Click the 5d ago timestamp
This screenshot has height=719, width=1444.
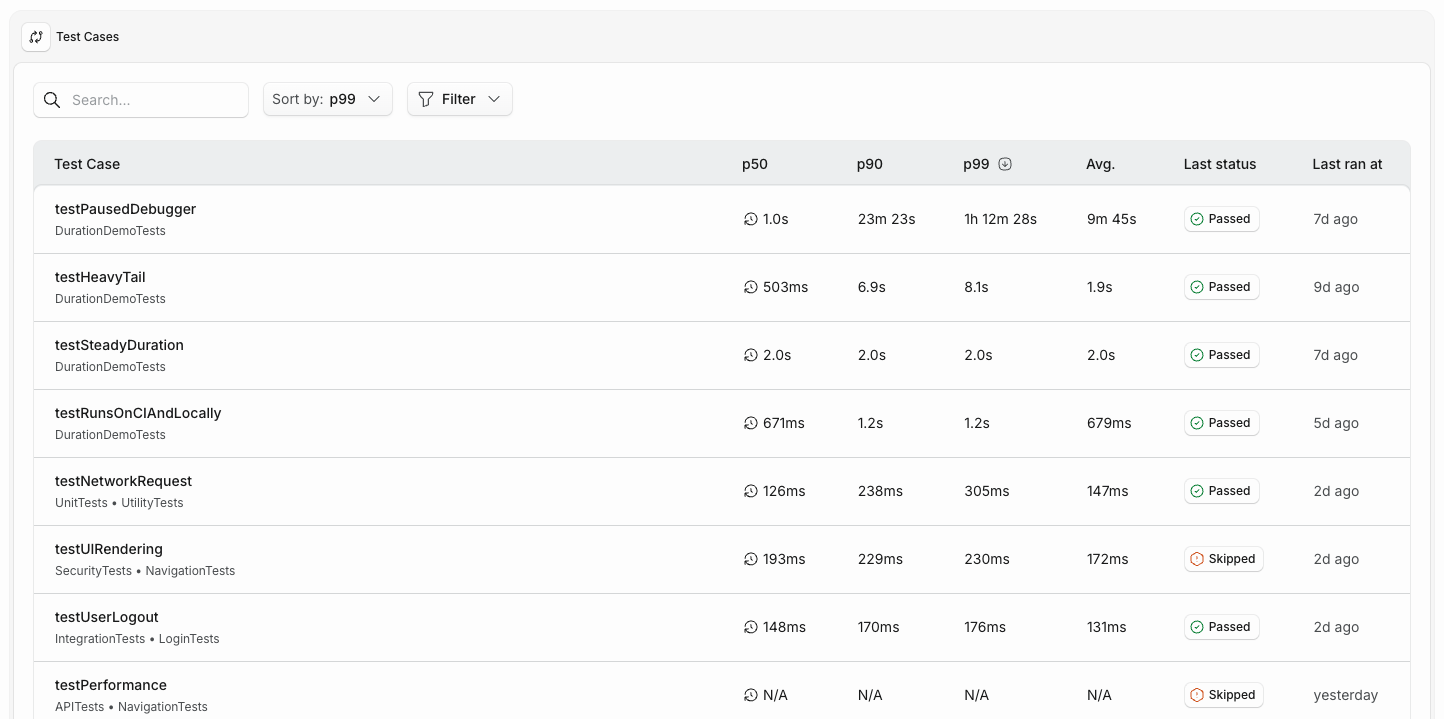point(1336,423)
